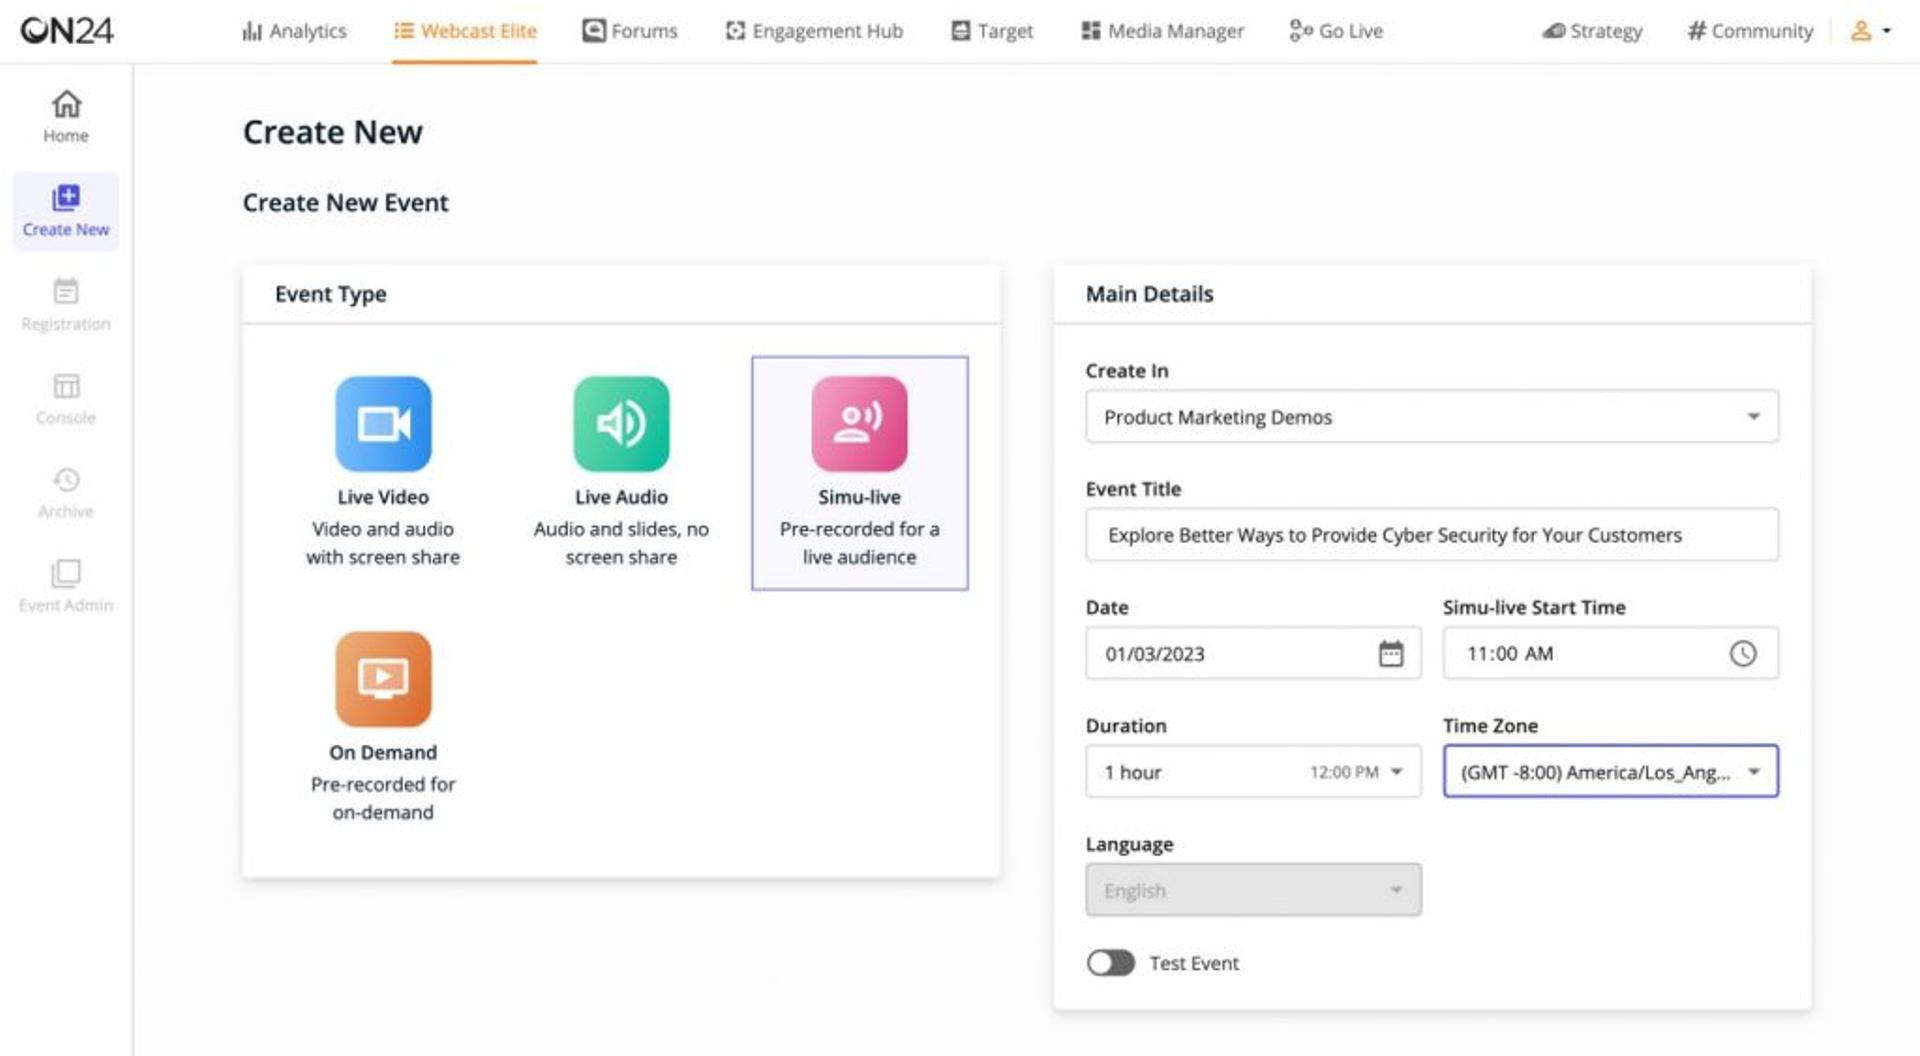
Task: Click the 'Main Details' heading
Action: (x=1149, y=294)
